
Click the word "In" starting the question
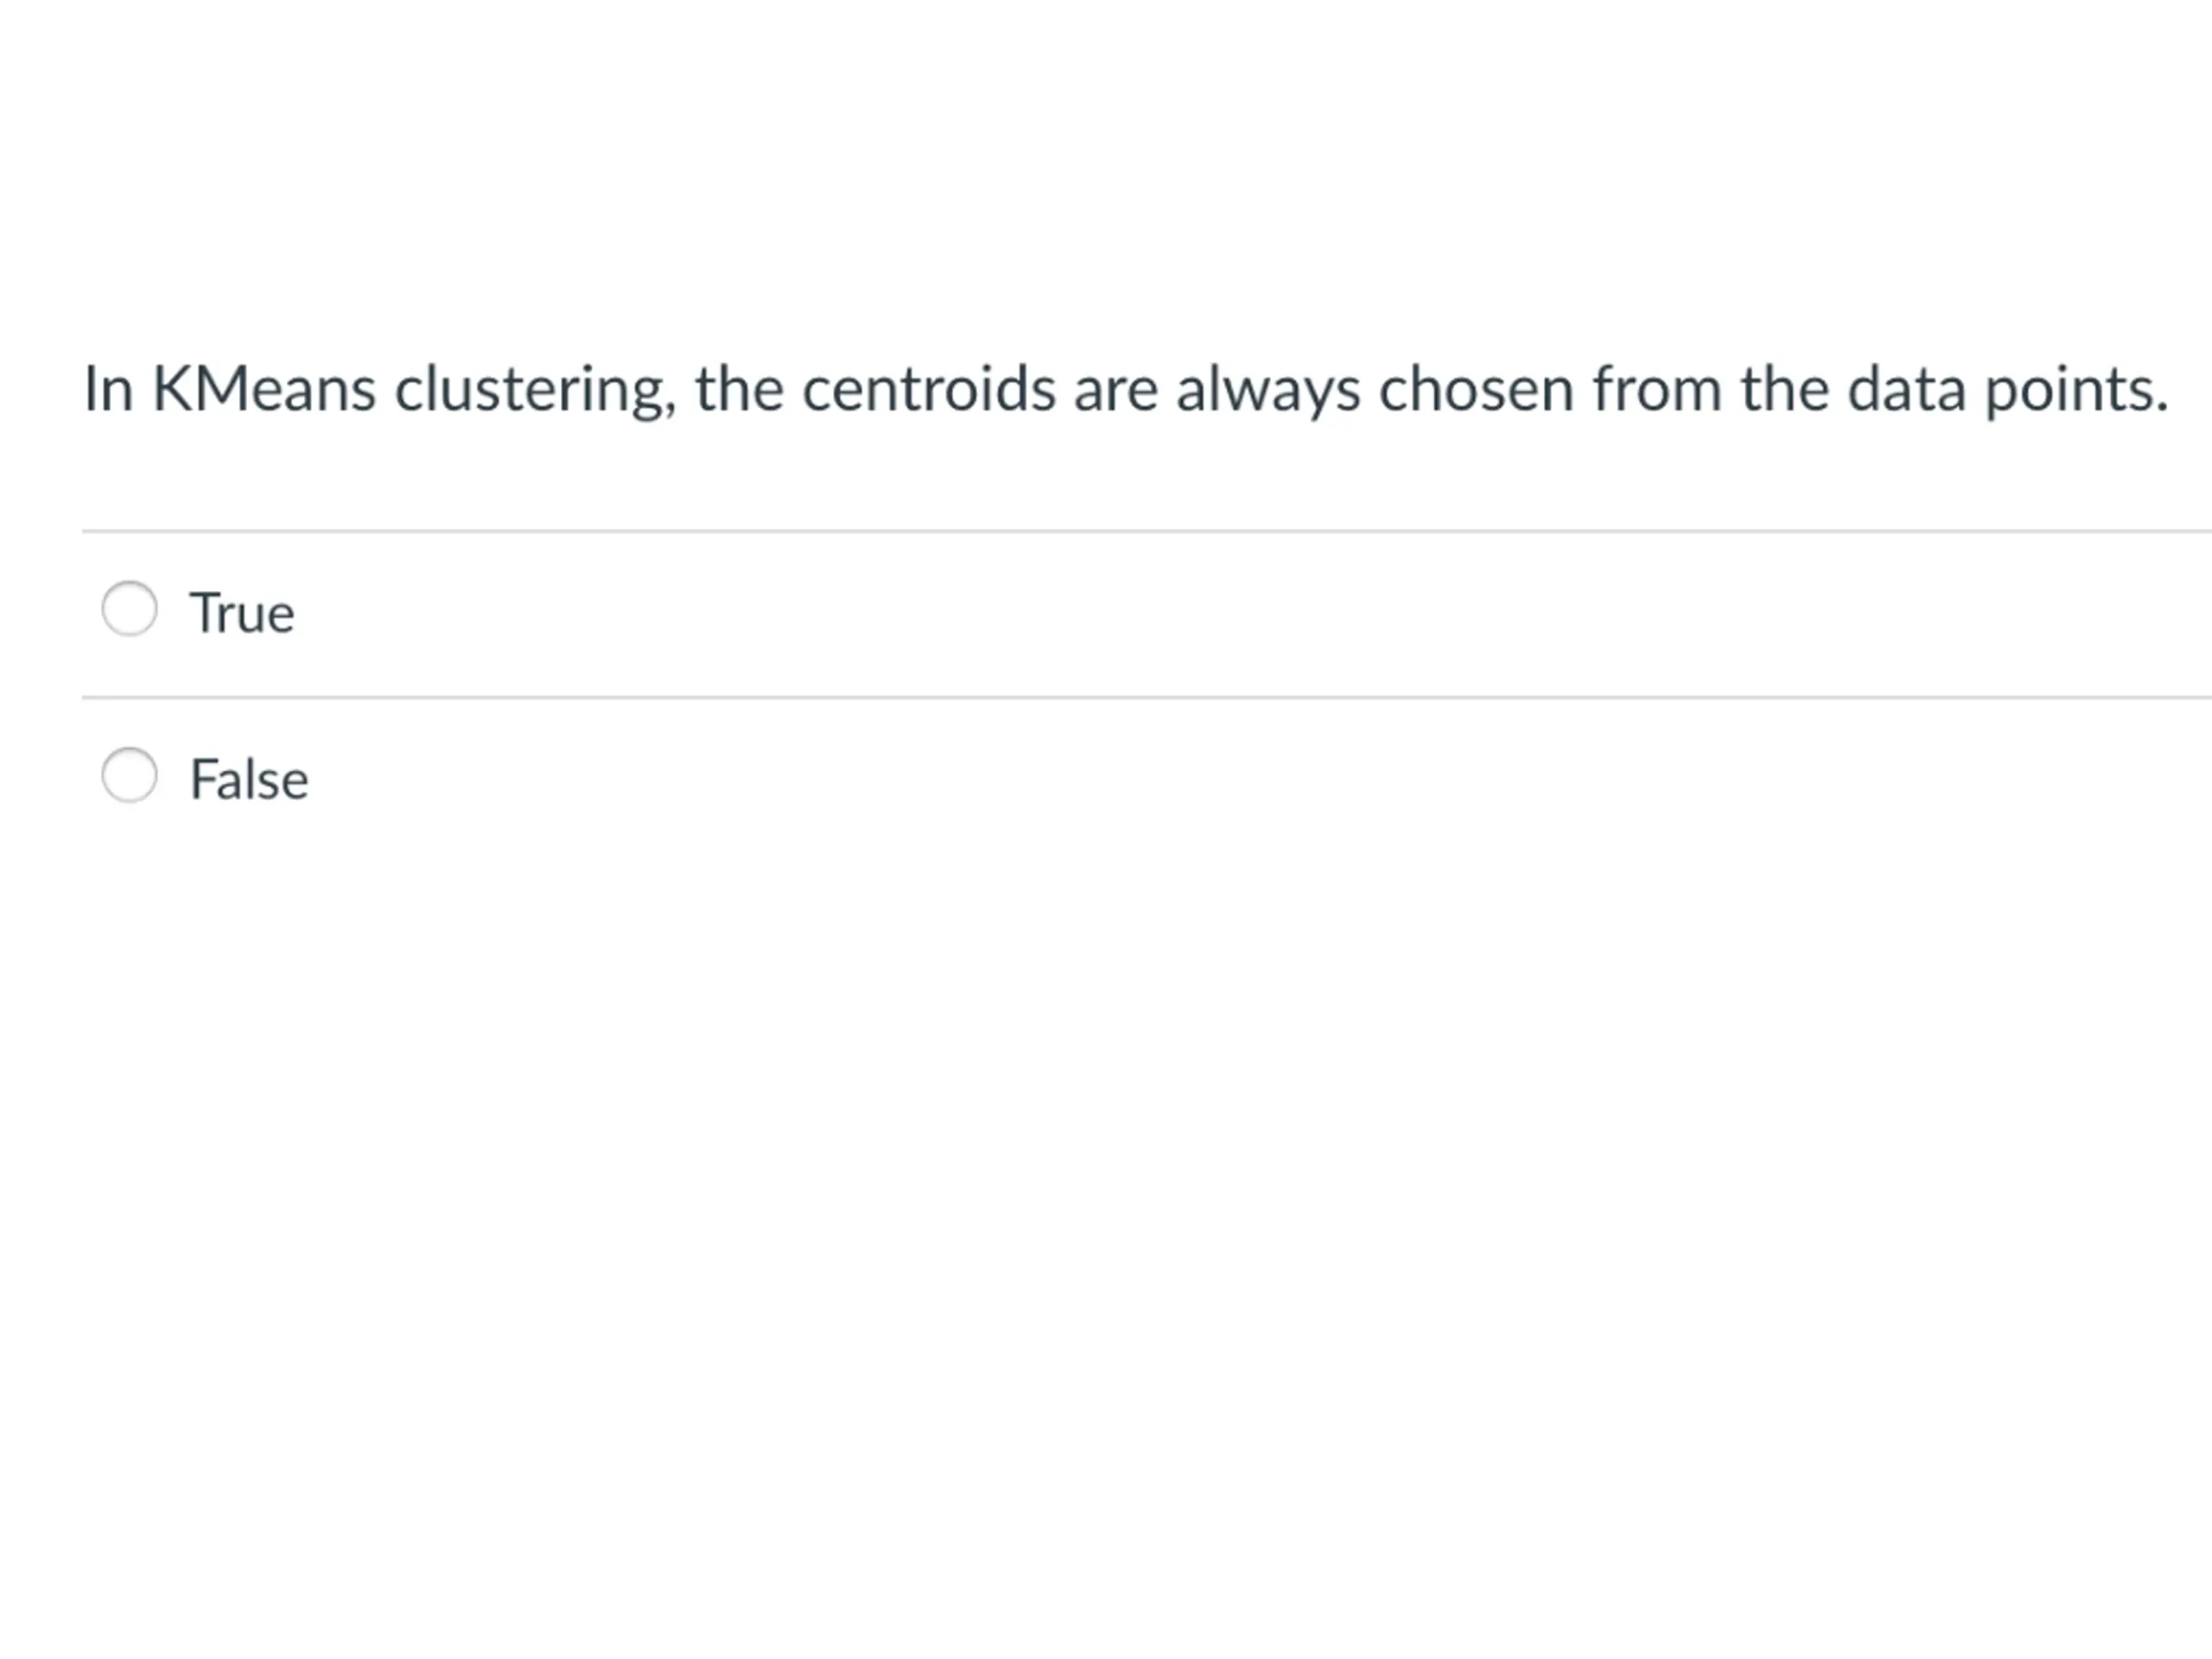[x=108, y=389]
